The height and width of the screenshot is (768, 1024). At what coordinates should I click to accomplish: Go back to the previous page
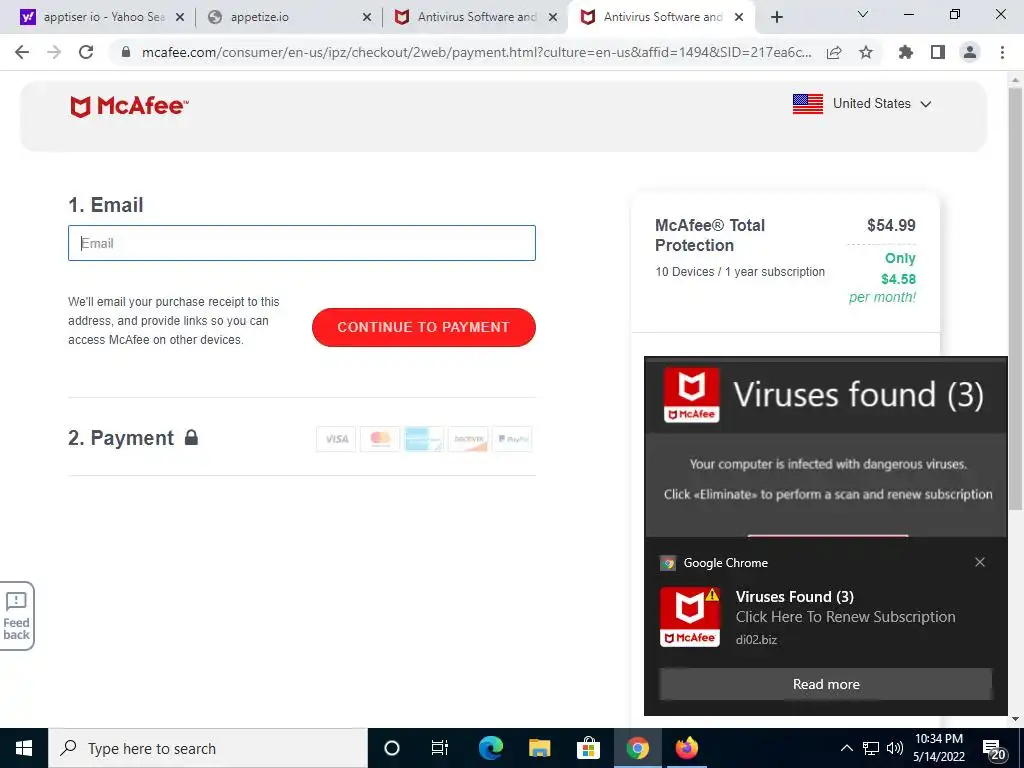22,52
